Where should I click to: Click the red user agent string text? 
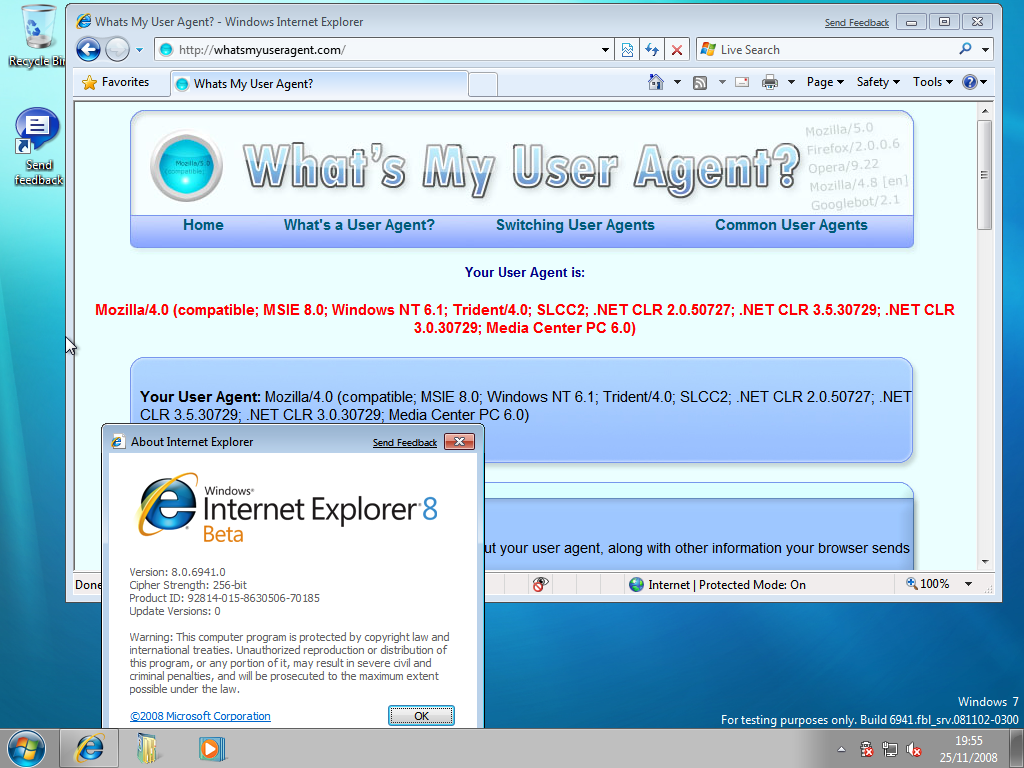click(x=524, y=319)
